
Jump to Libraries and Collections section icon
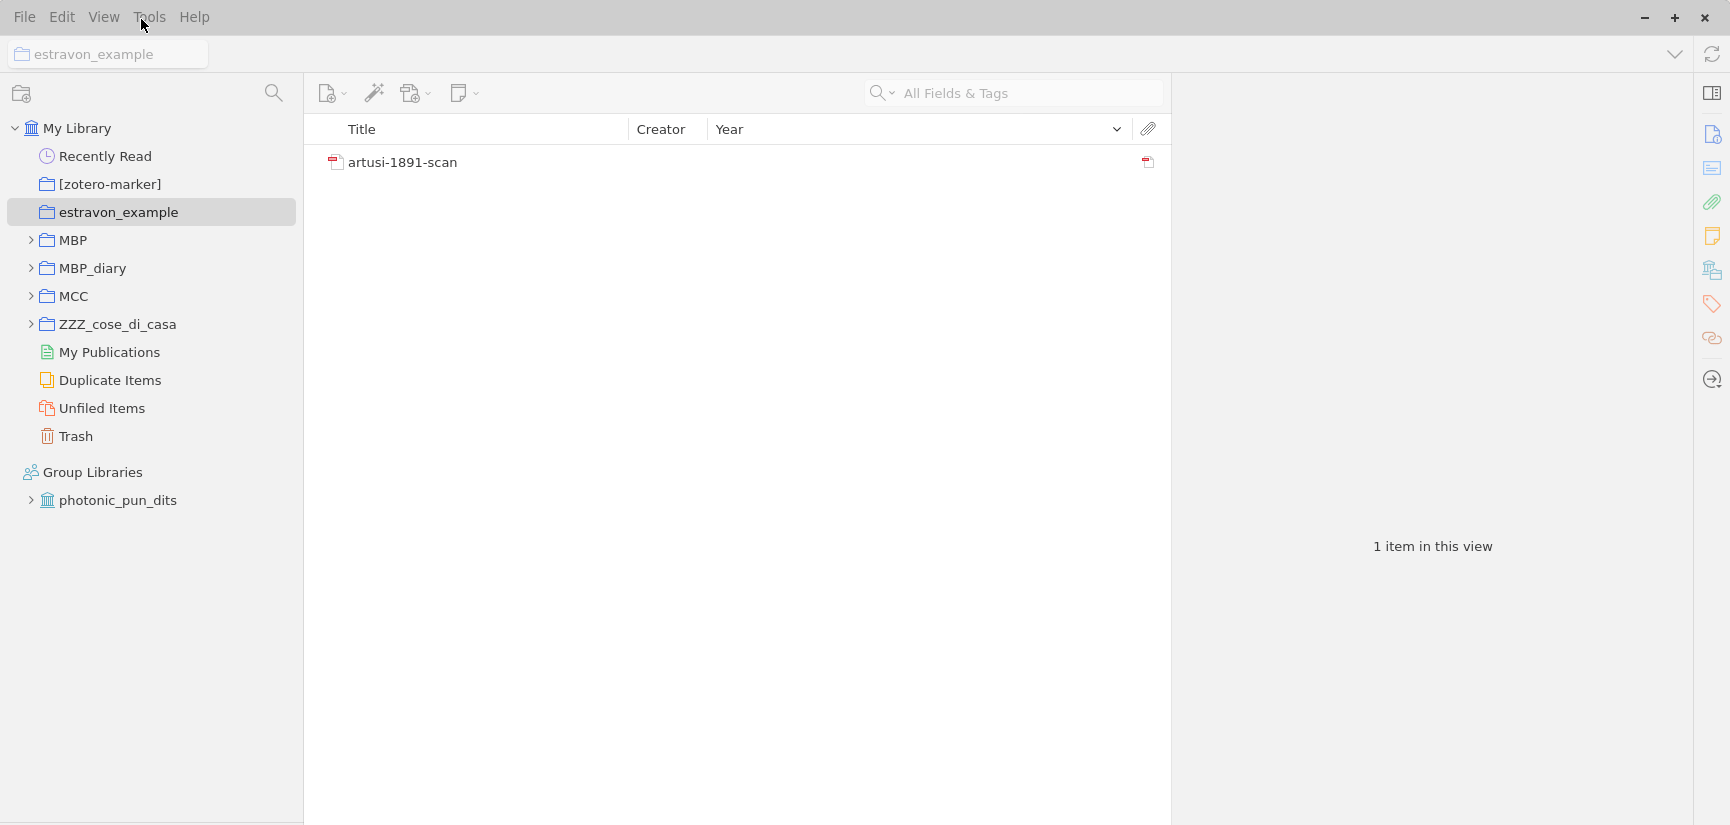point(1712,270)
